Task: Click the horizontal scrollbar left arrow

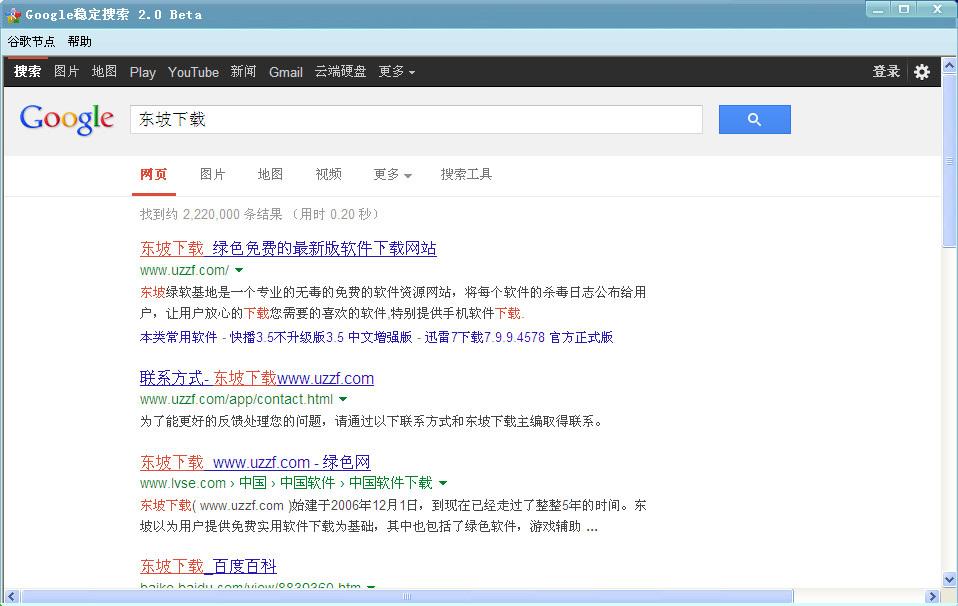Action: [11, 596]
